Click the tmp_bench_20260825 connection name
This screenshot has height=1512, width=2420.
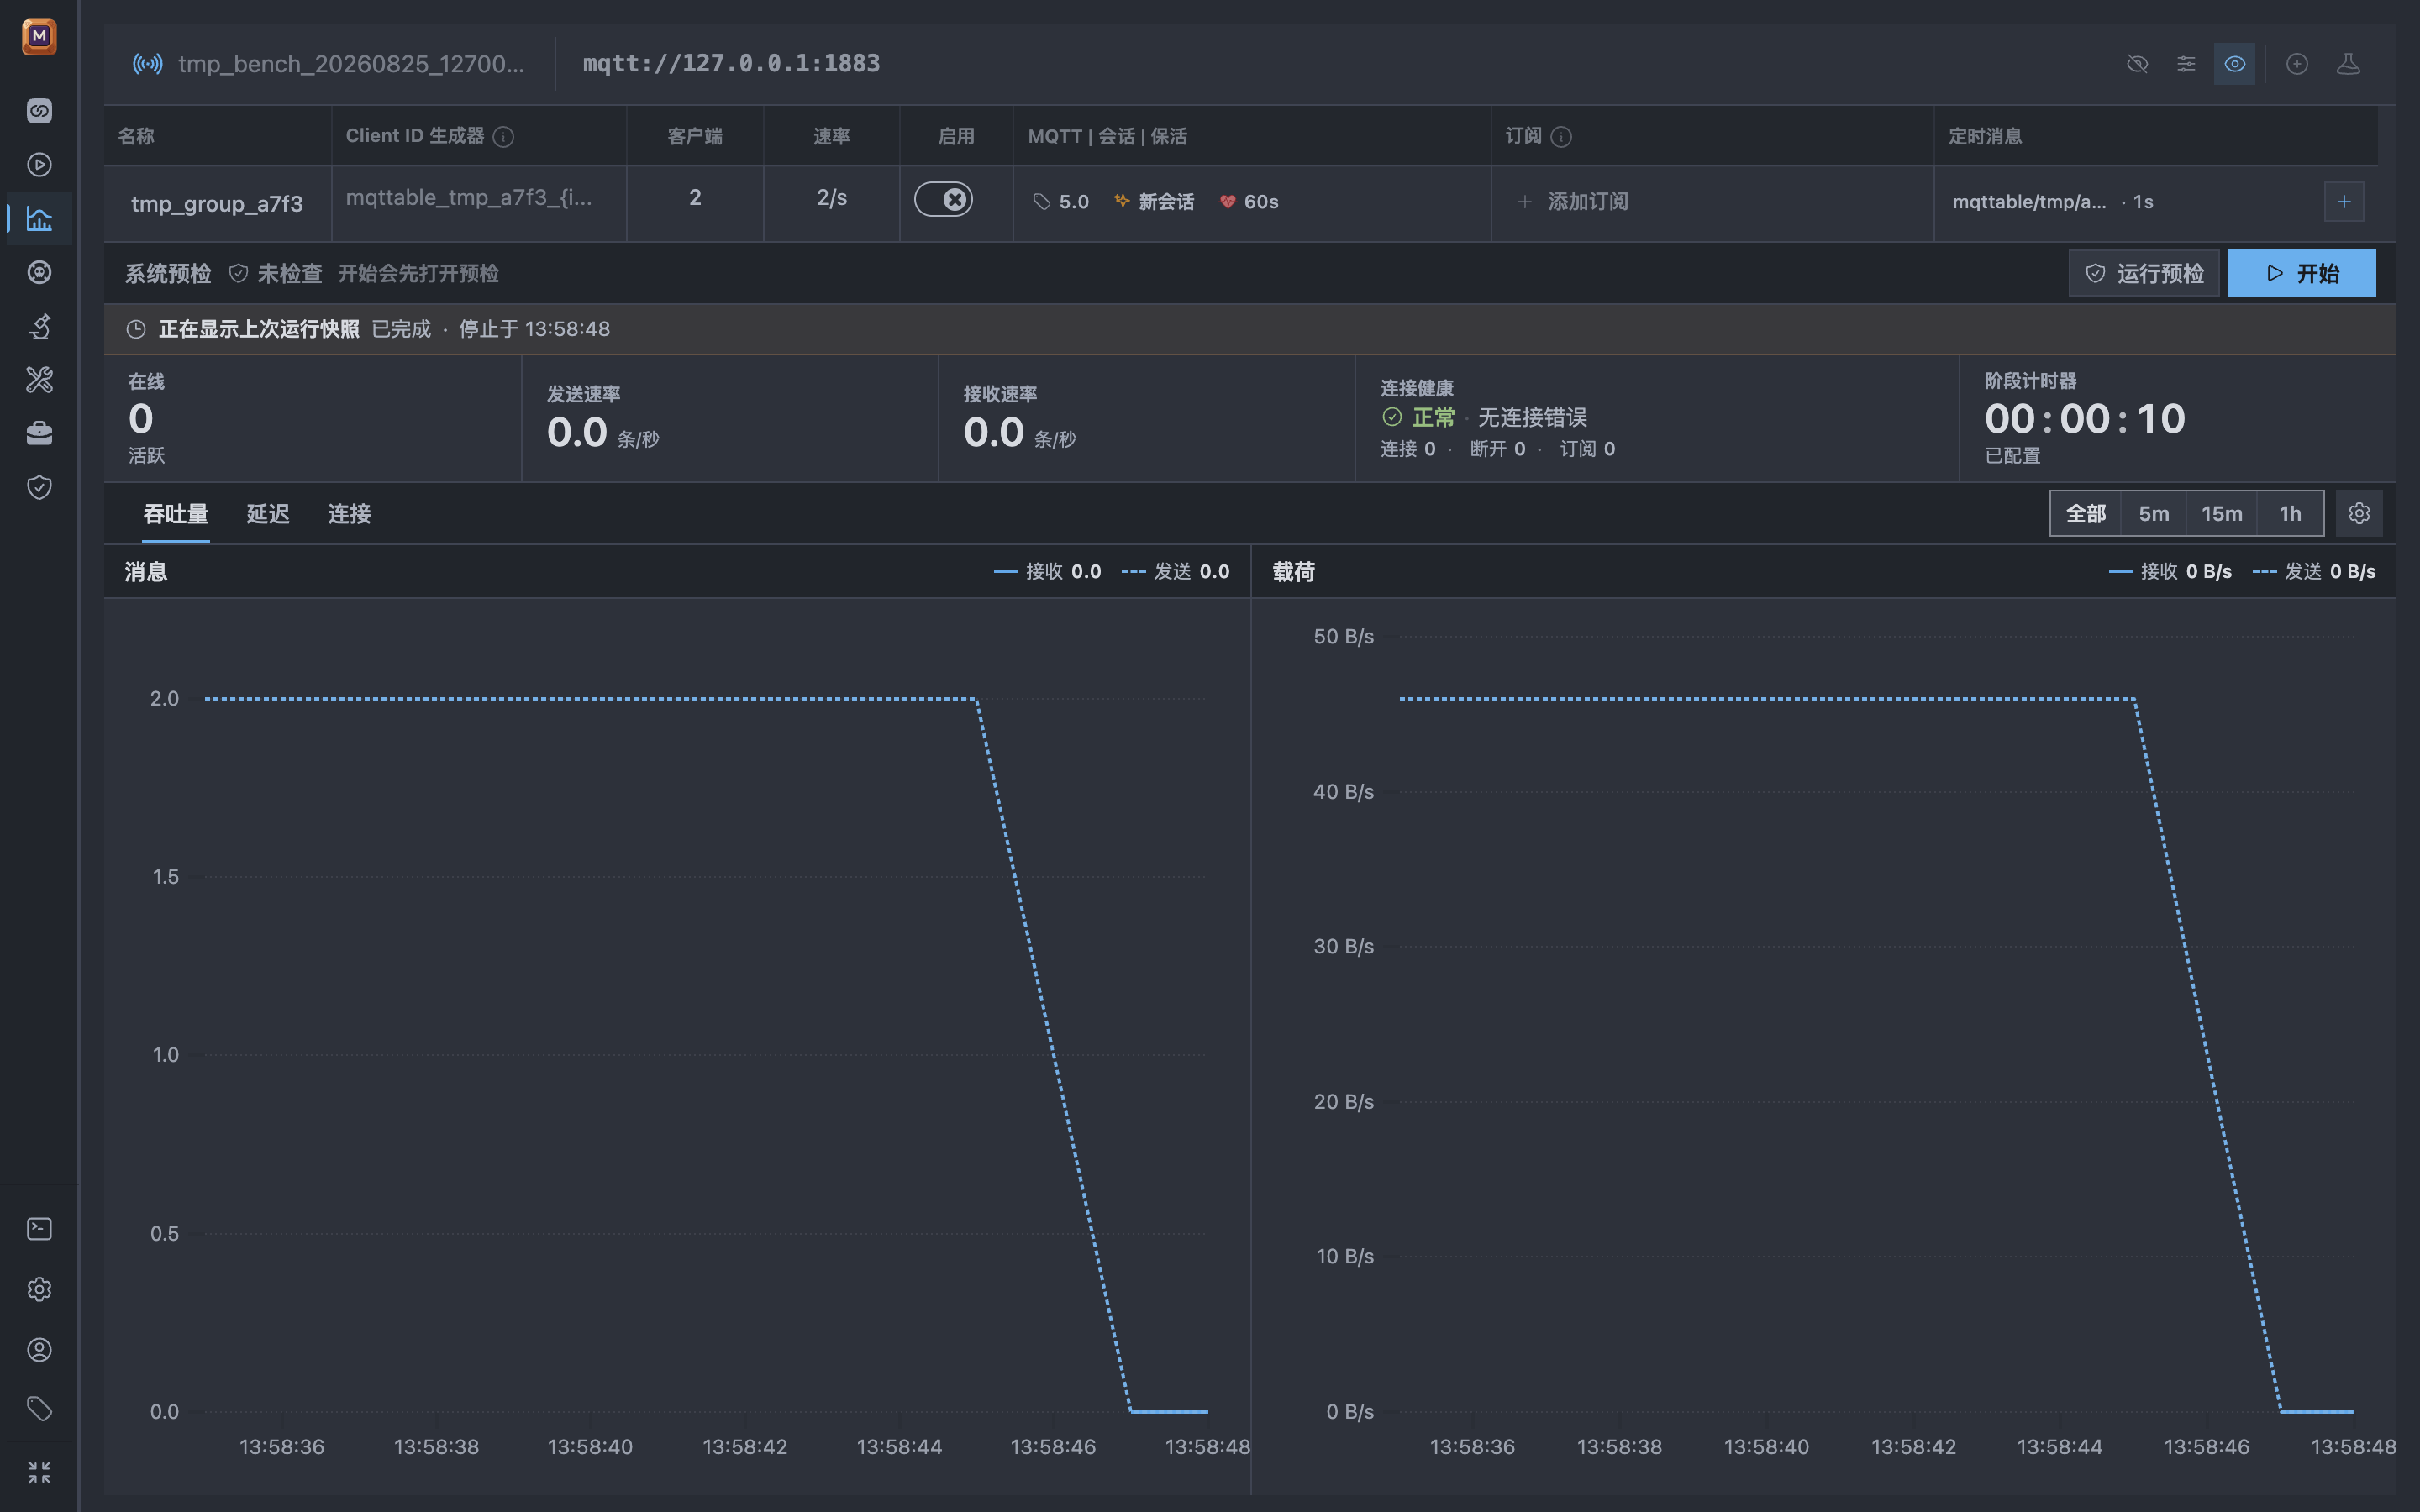351,64
